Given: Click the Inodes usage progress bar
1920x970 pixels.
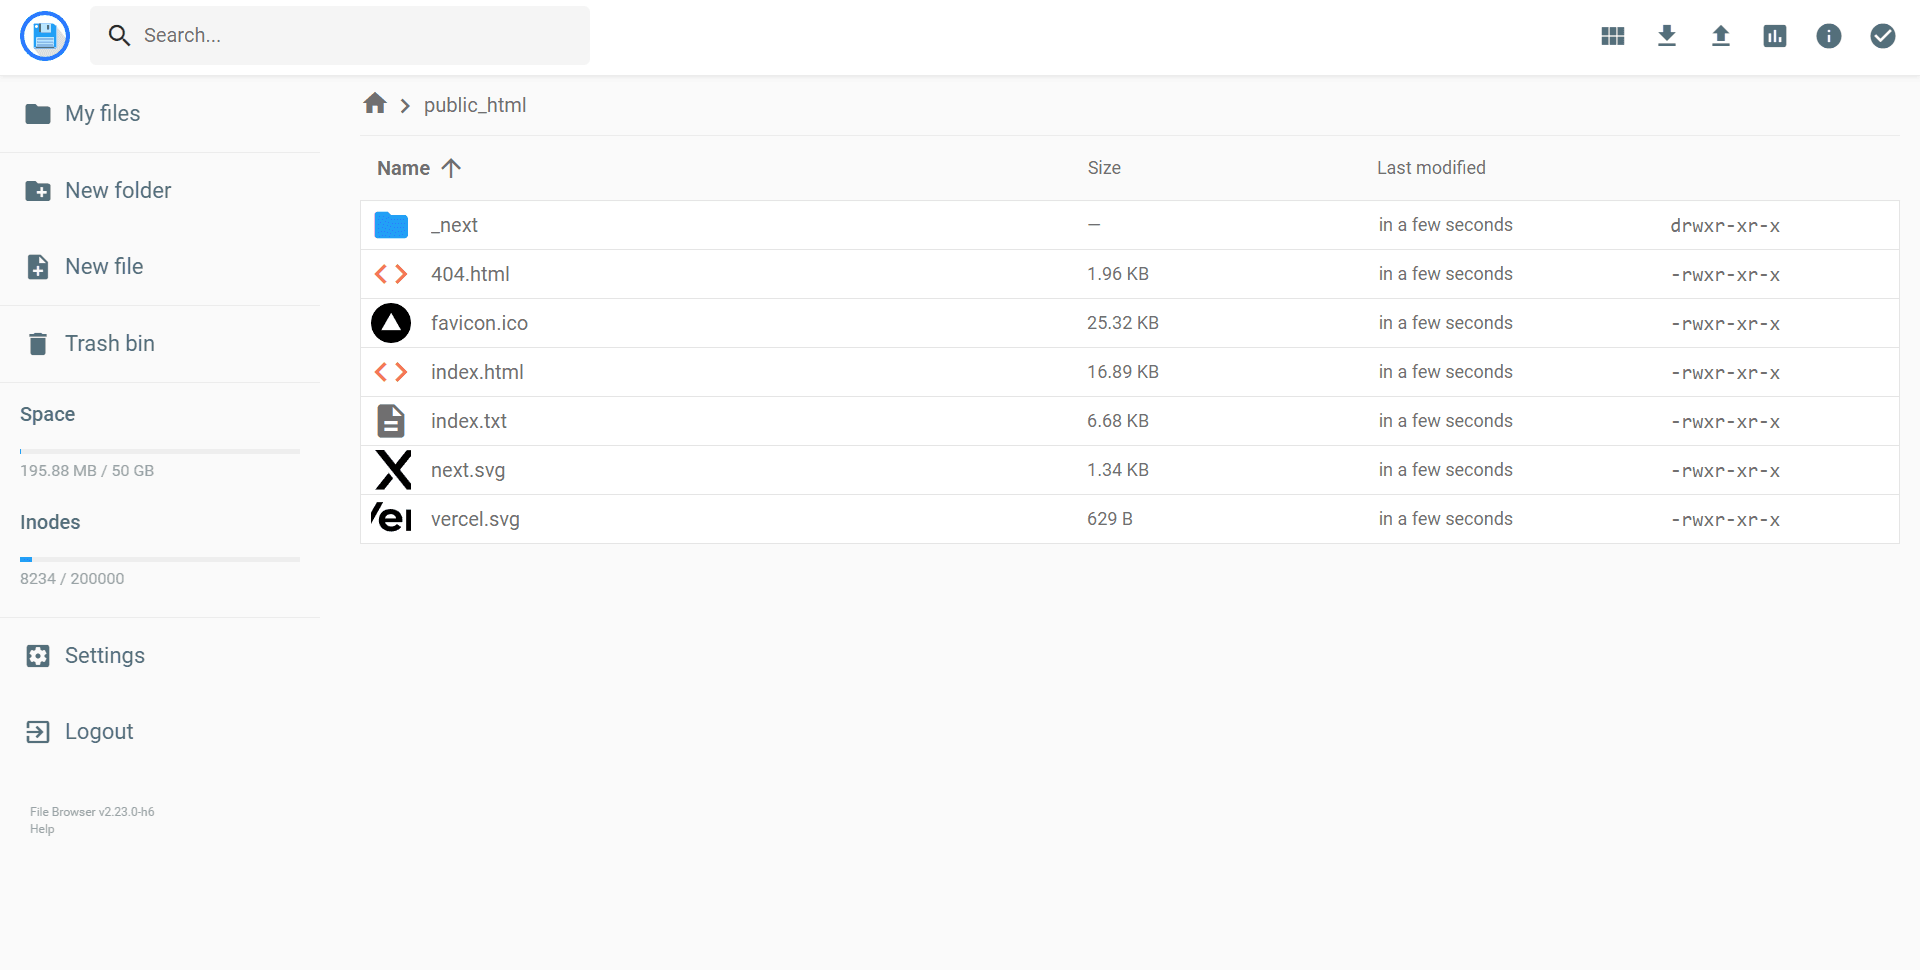Looking at the screenshot, I should pyautogui.click(x=160, y=559).
